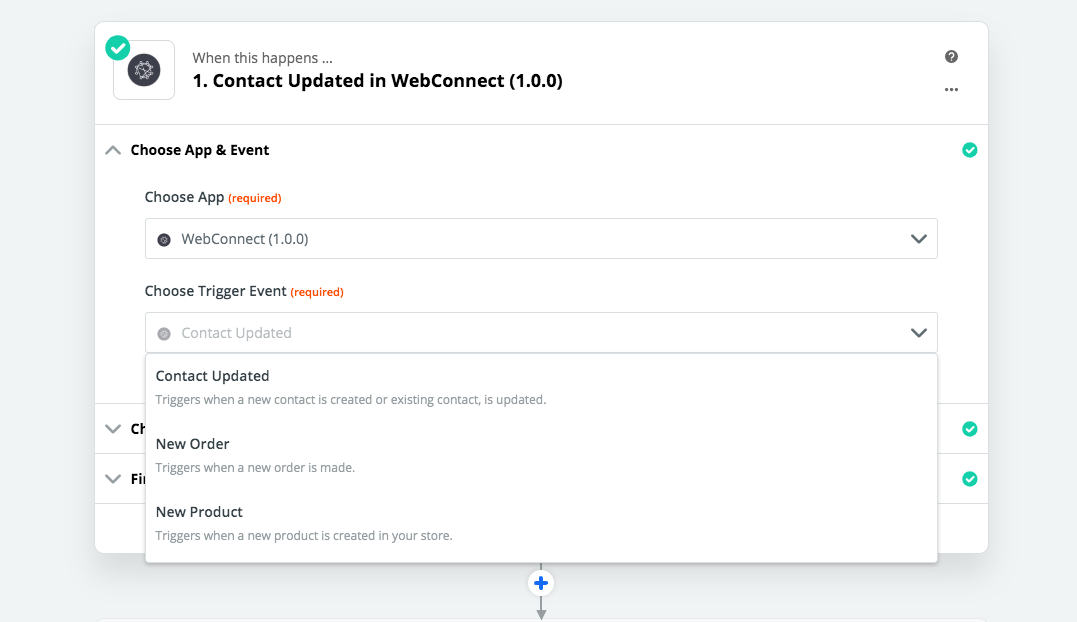Screen dimensions: 1077x622
Task: Click the WebConnect icon inside the Choose App field
Action: click(x=163, y=238)
